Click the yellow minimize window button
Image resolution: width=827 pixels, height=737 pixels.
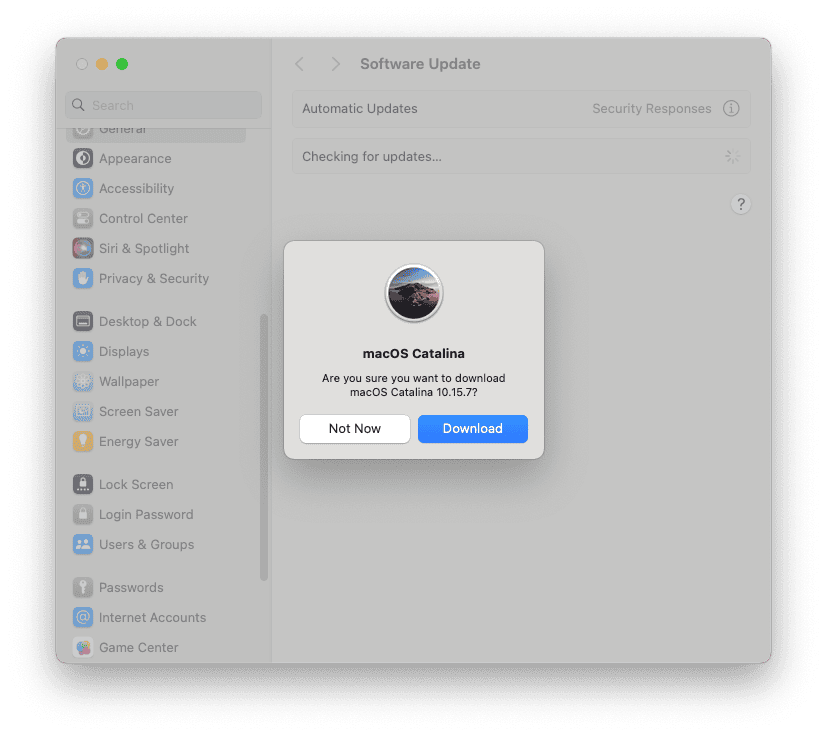[102, 64]
